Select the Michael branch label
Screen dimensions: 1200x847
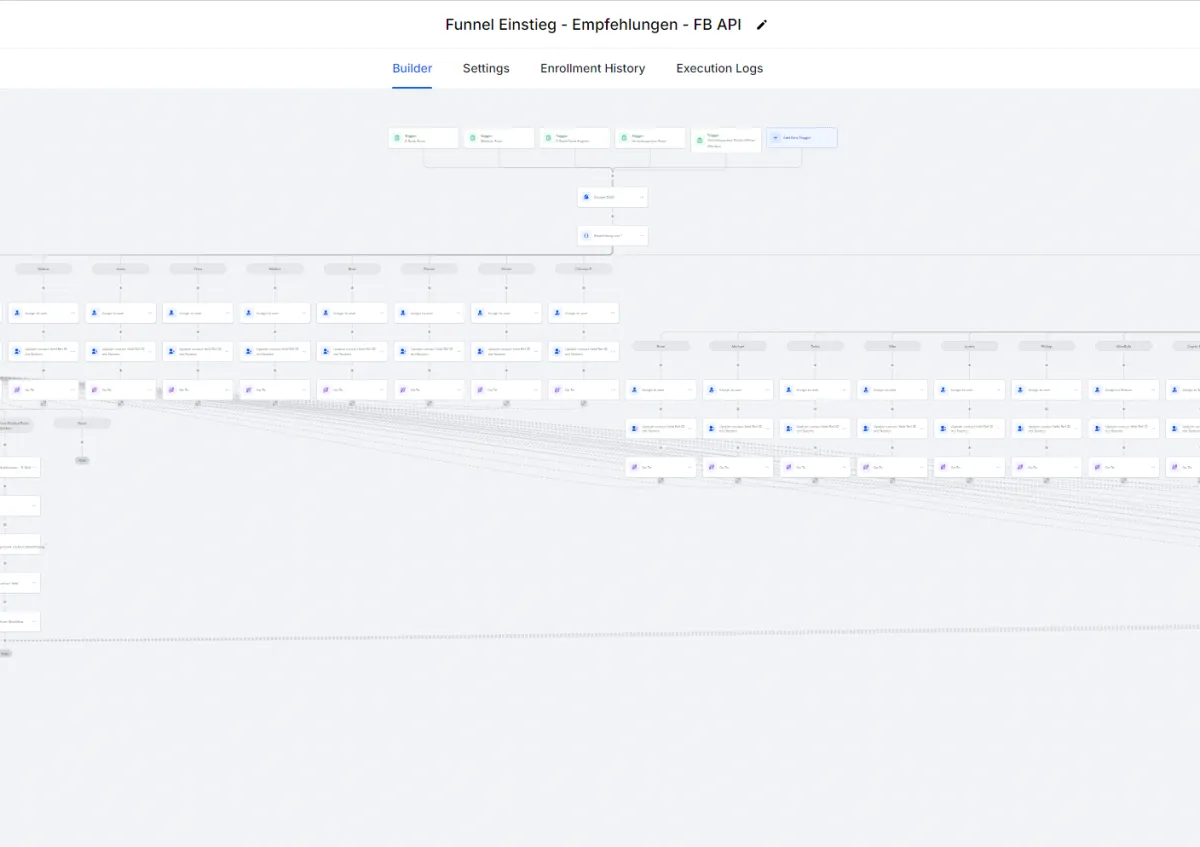click(x=738, y=346)
